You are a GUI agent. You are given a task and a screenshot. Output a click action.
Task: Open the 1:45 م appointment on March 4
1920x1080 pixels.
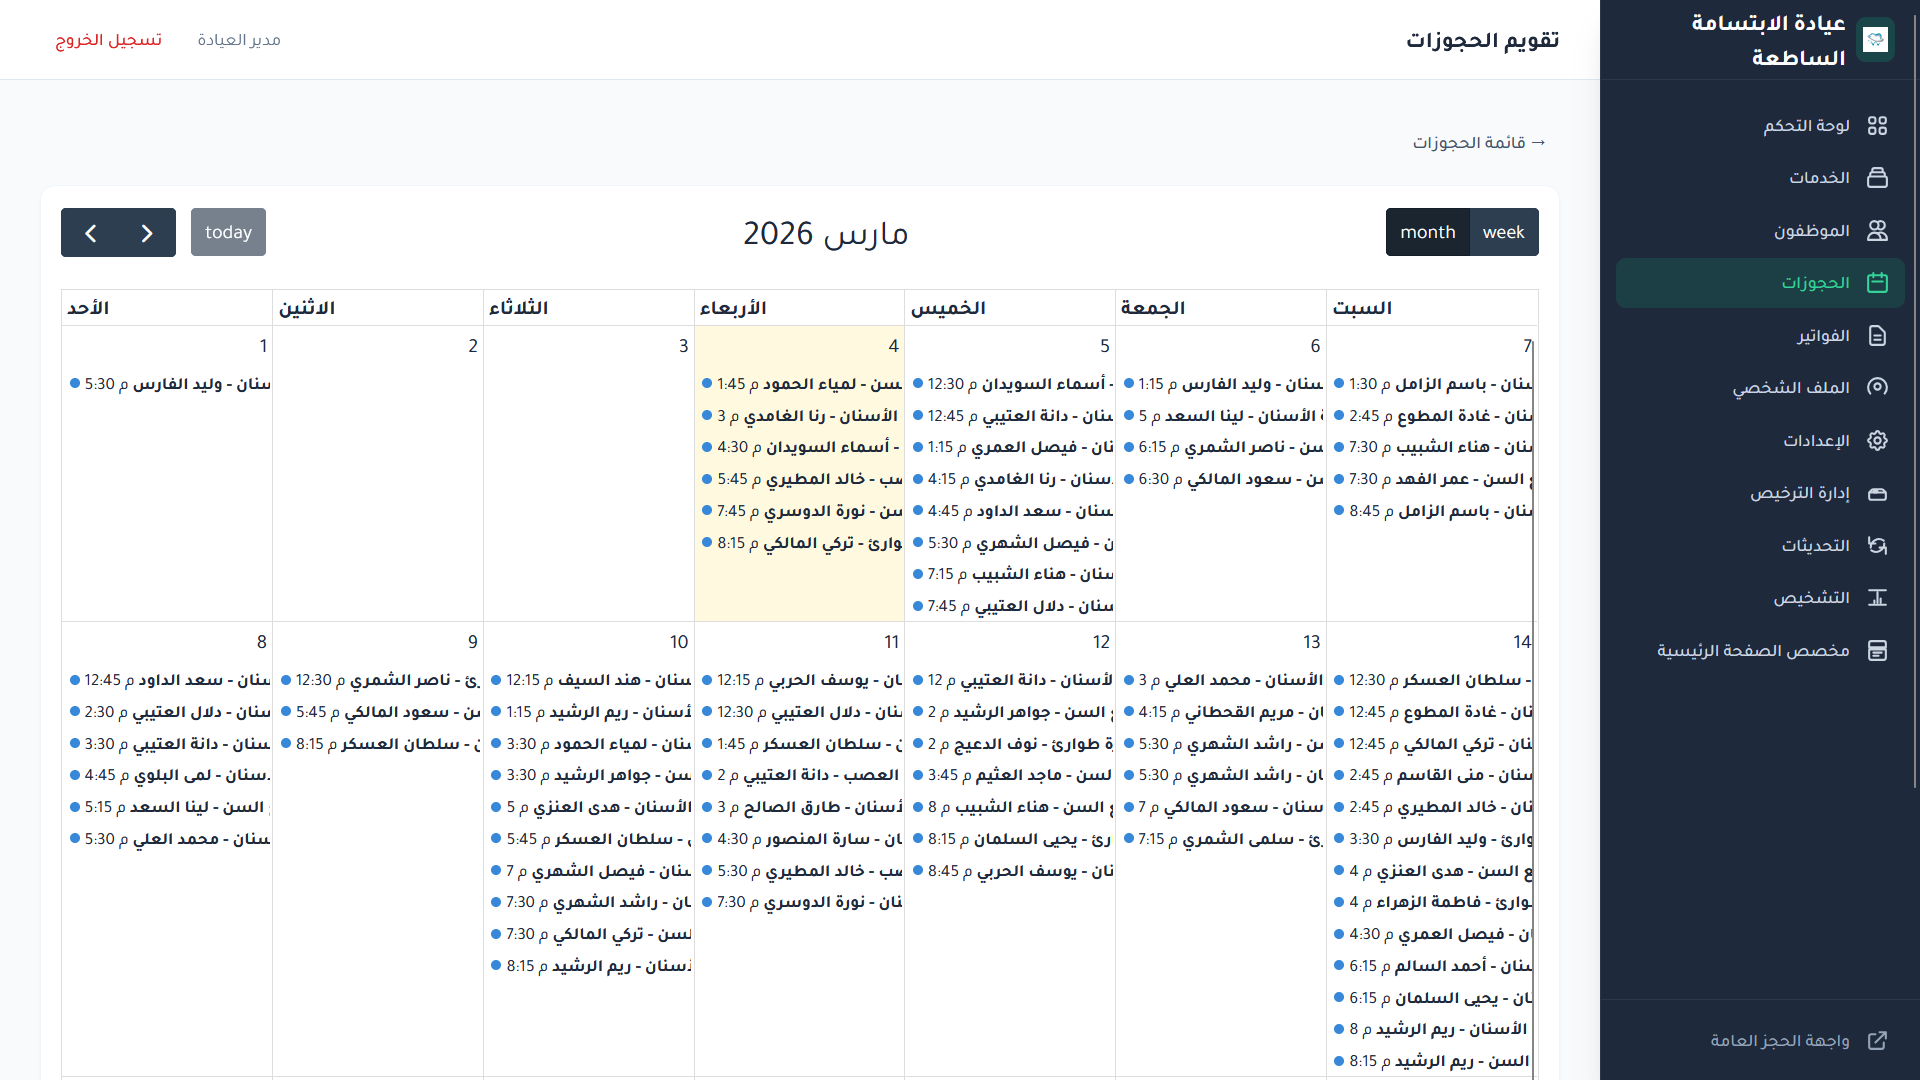tap(802, 384)
